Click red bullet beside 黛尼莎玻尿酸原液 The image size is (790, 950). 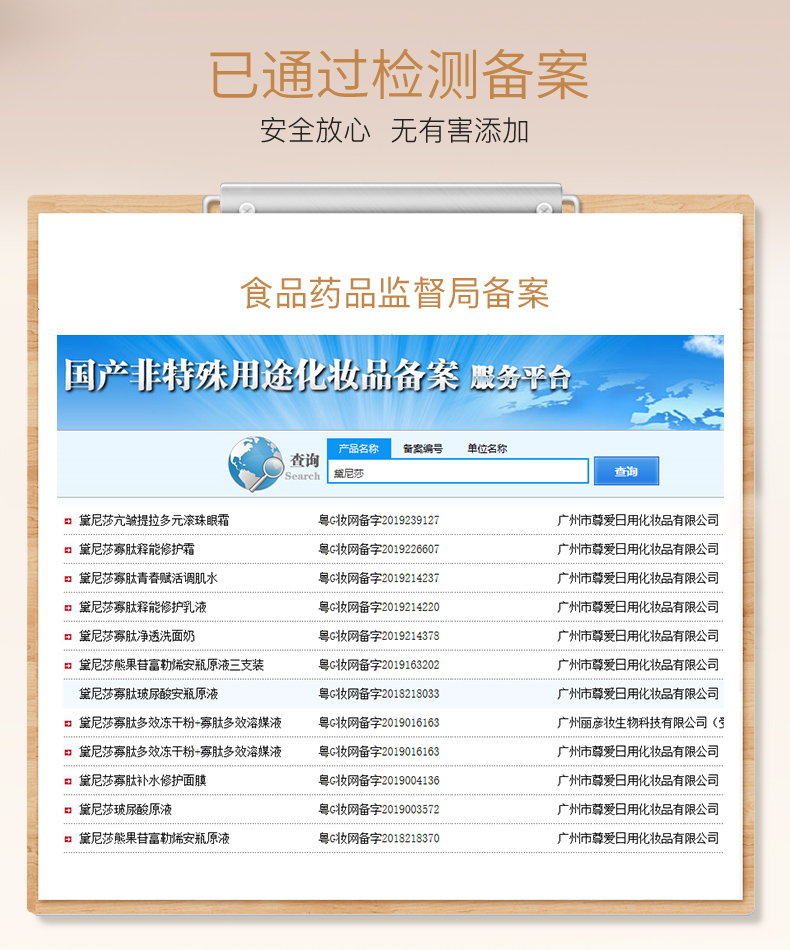click(x=68, y=810)
